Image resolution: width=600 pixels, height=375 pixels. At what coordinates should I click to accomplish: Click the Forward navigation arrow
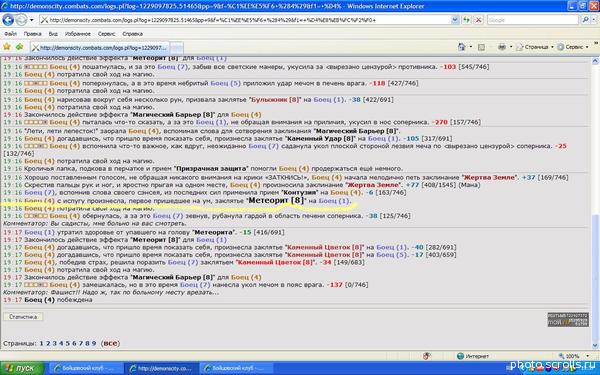pos(21,20)
